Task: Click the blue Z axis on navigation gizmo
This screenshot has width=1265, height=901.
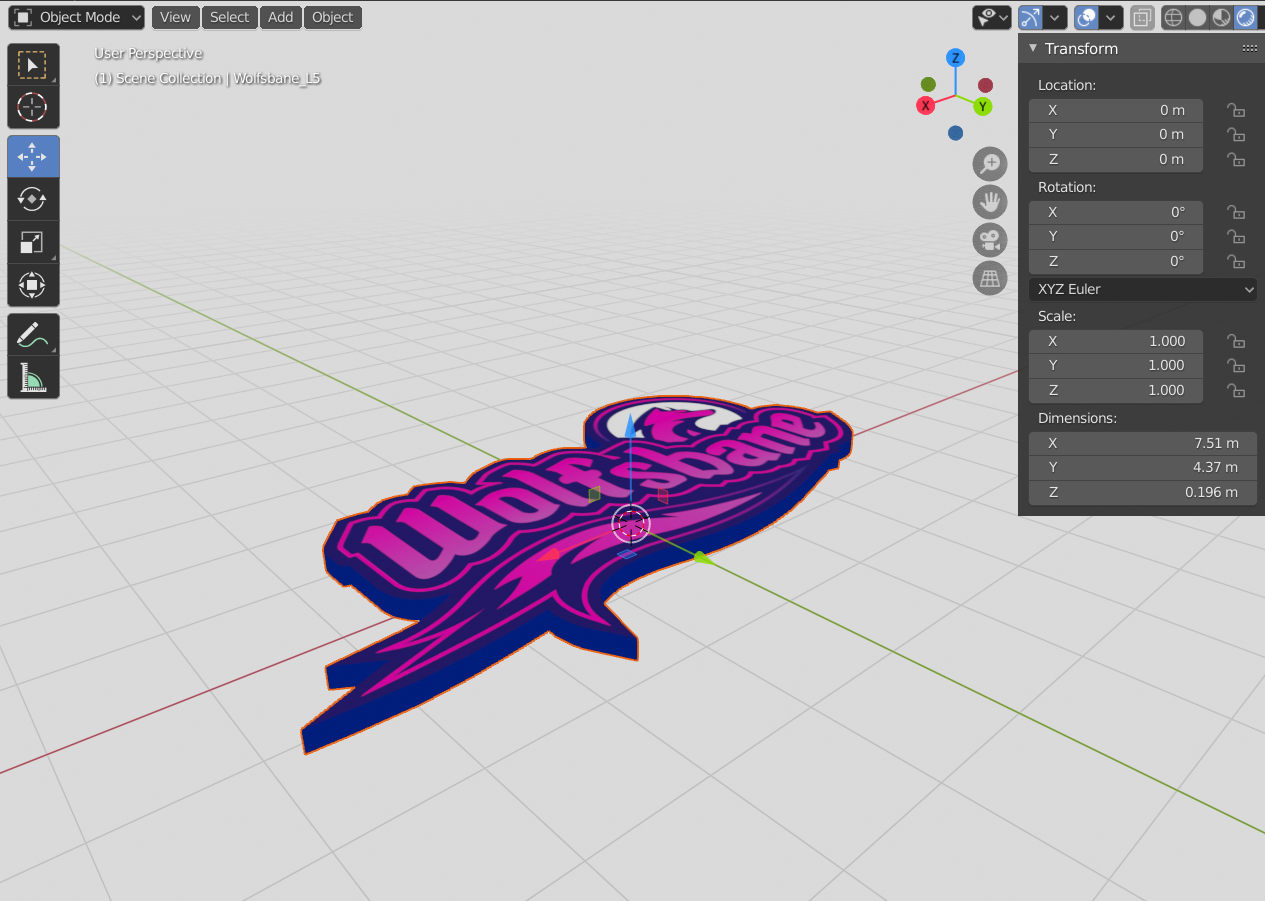Action: (x=956, y=58)
